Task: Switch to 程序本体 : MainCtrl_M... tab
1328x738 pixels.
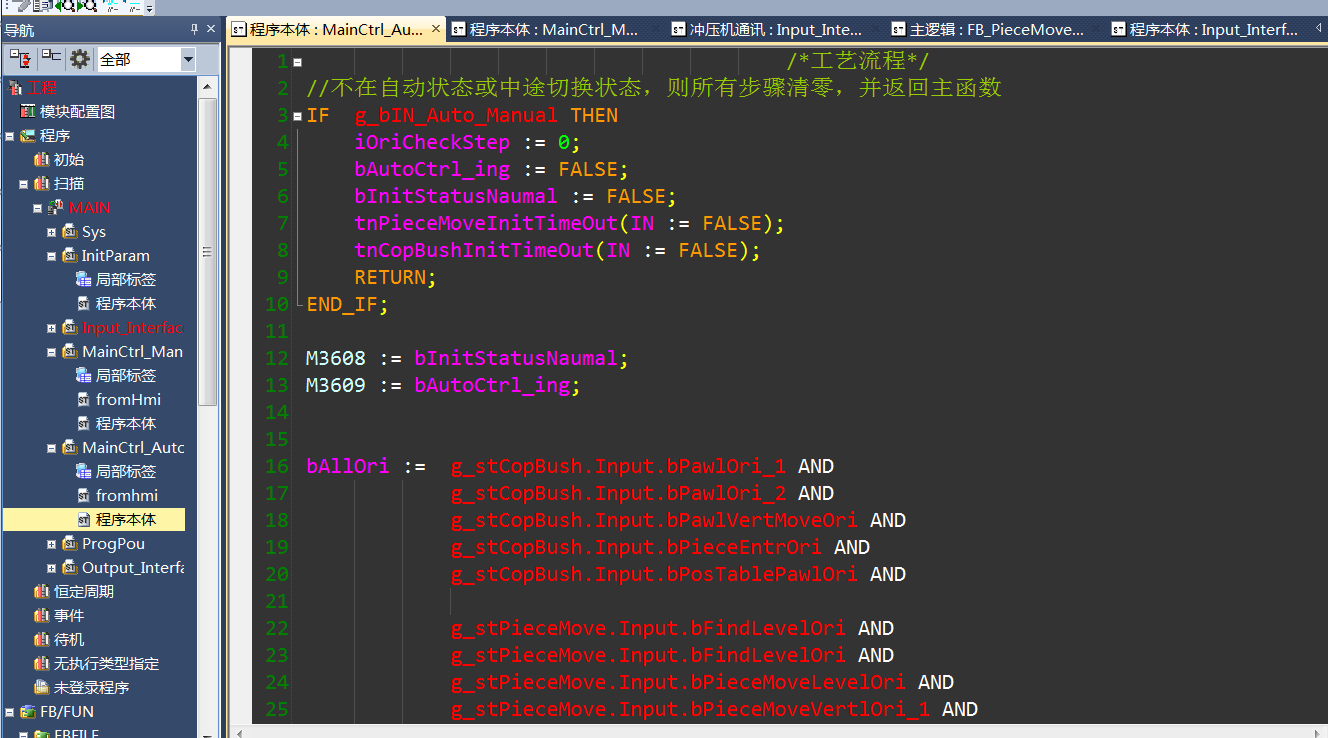Action: pyautogui.click(x=557, y=30)
